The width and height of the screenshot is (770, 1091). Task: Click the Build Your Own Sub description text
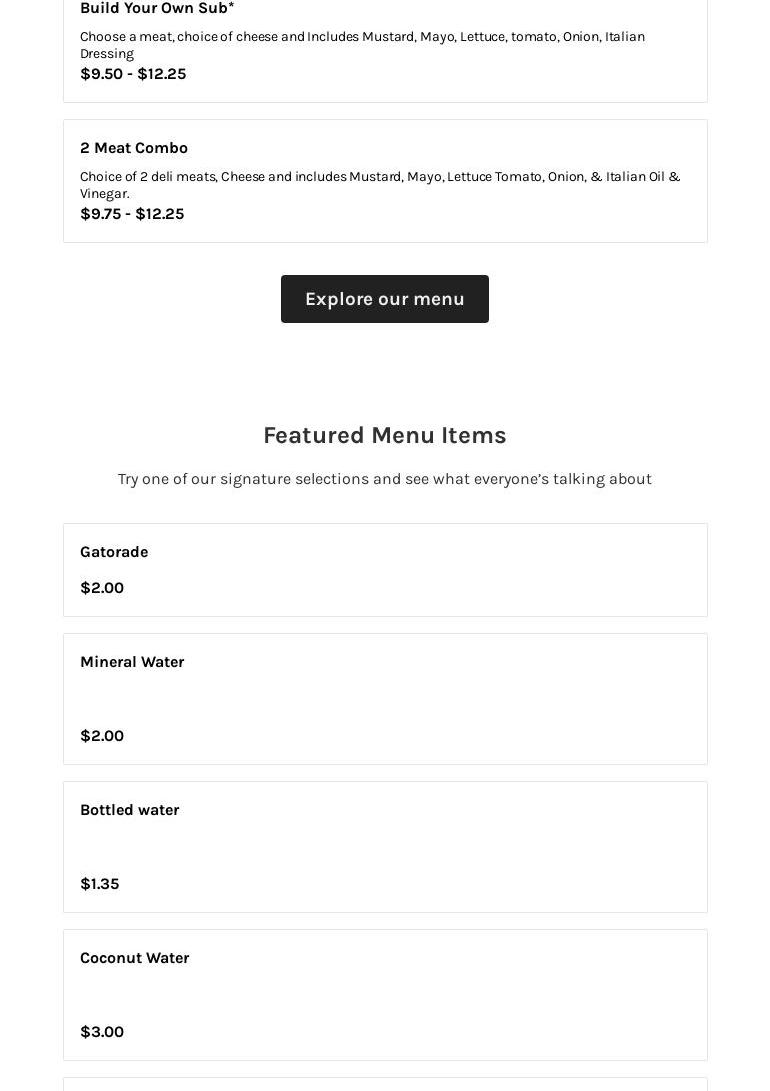coord(362,44)
